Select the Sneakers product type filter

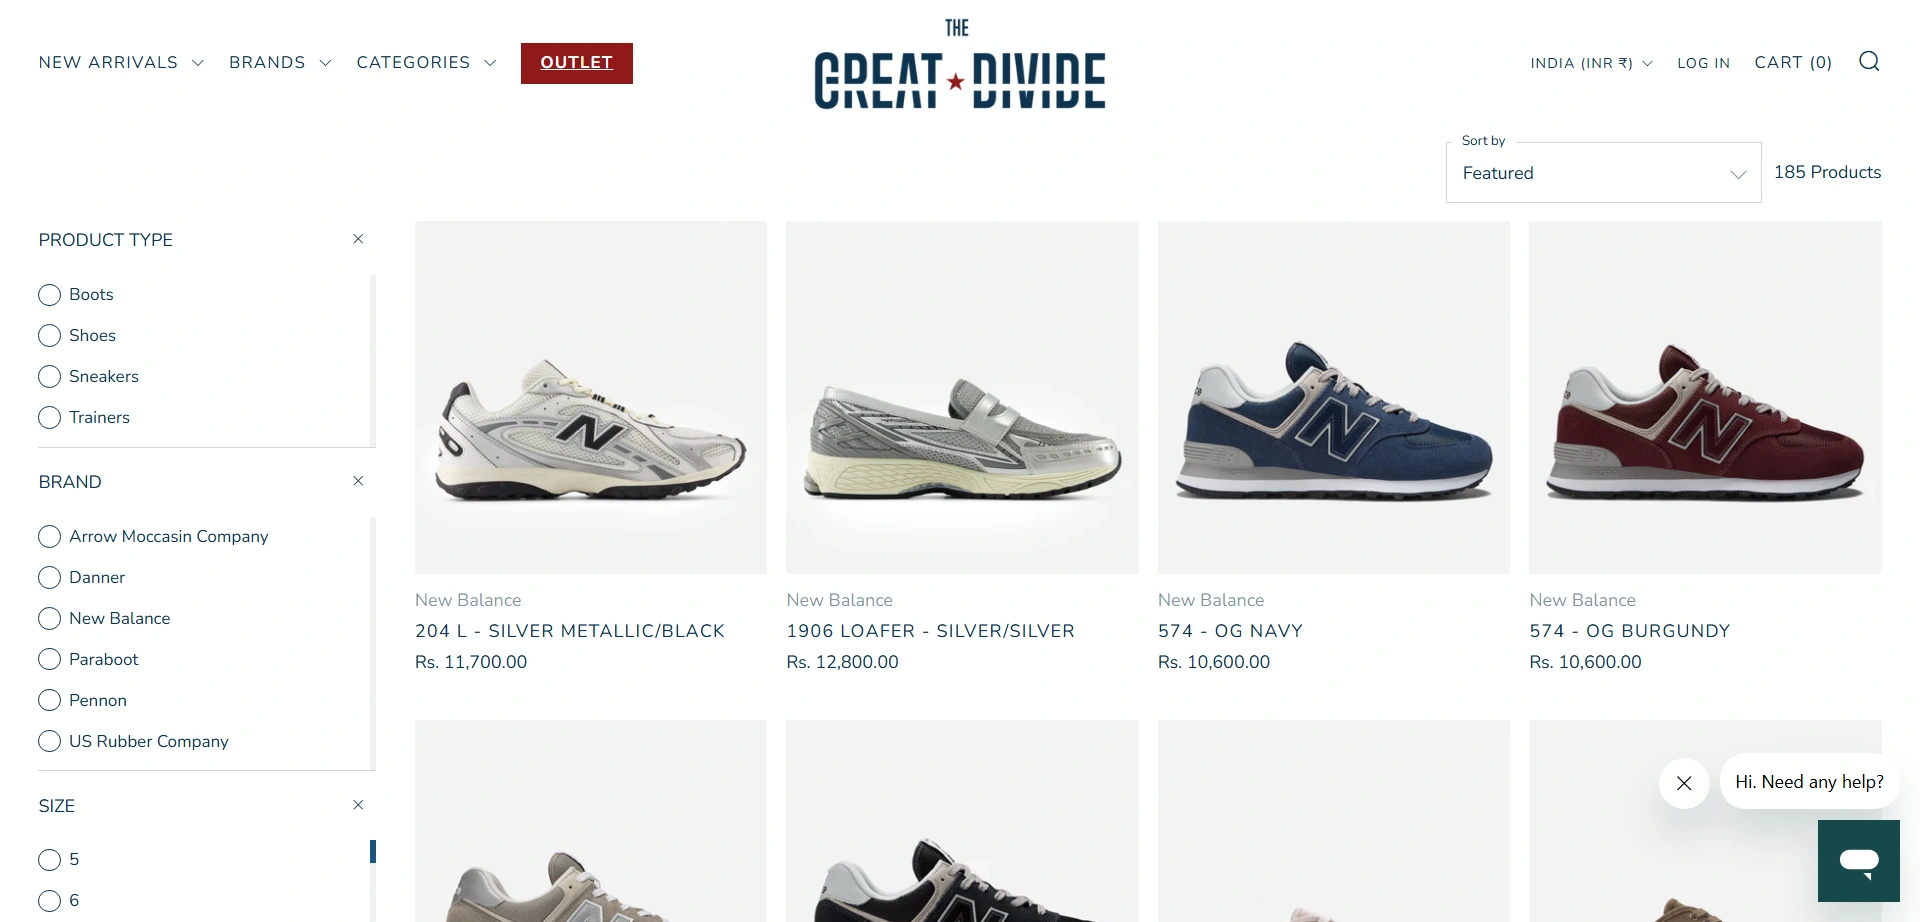[x=89, y=377]
